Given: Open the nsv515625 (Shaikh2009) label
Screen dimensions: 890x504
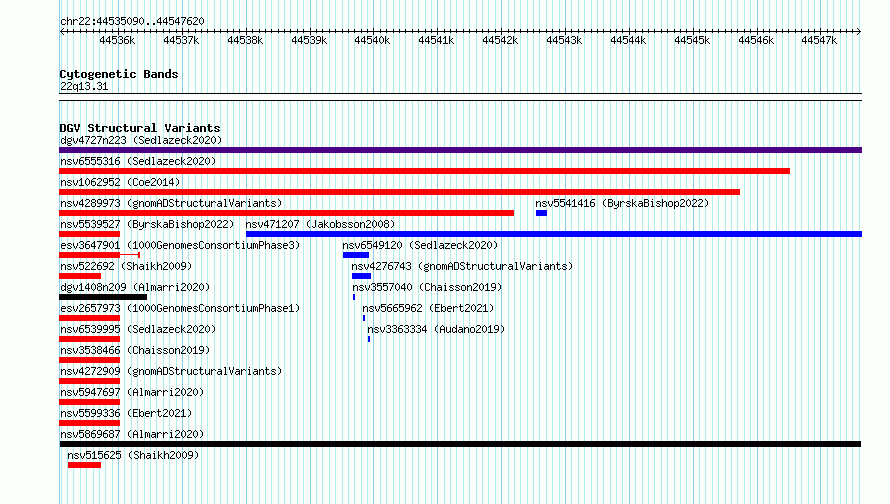Looking at the screenshot, I should coord(133,455).
